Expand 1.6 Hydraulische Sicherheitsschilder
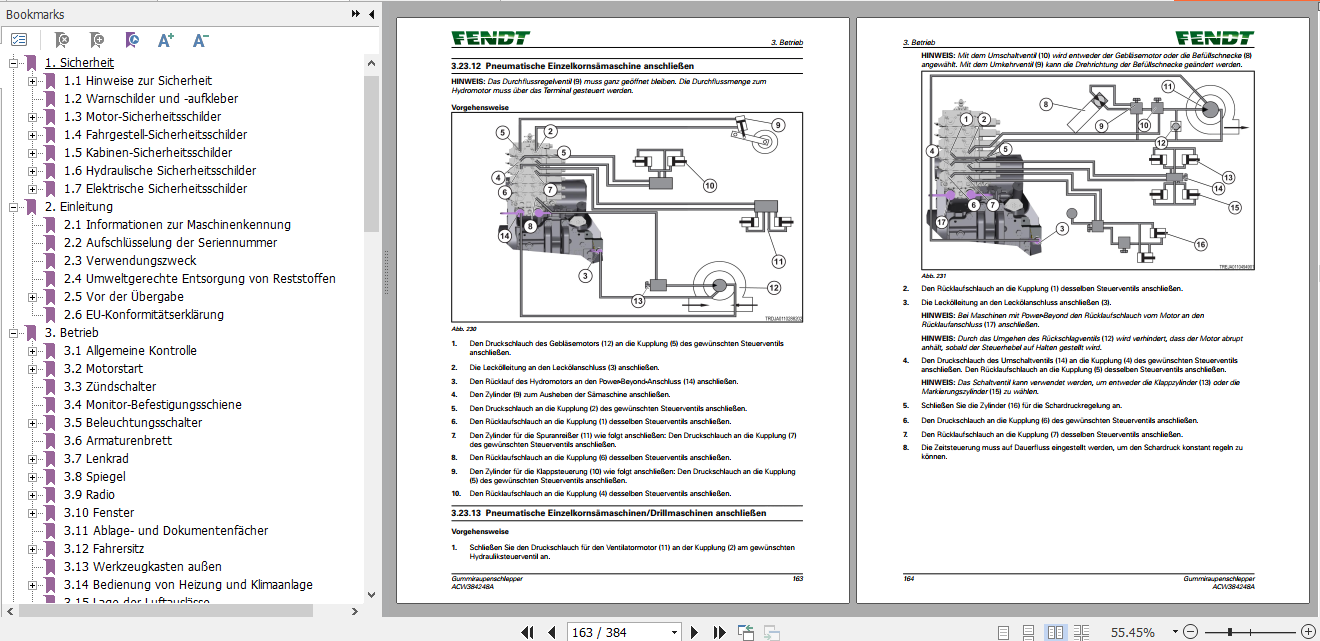Image resolution: width=1320 pixels, height=641 pixels. pos(33,171)
